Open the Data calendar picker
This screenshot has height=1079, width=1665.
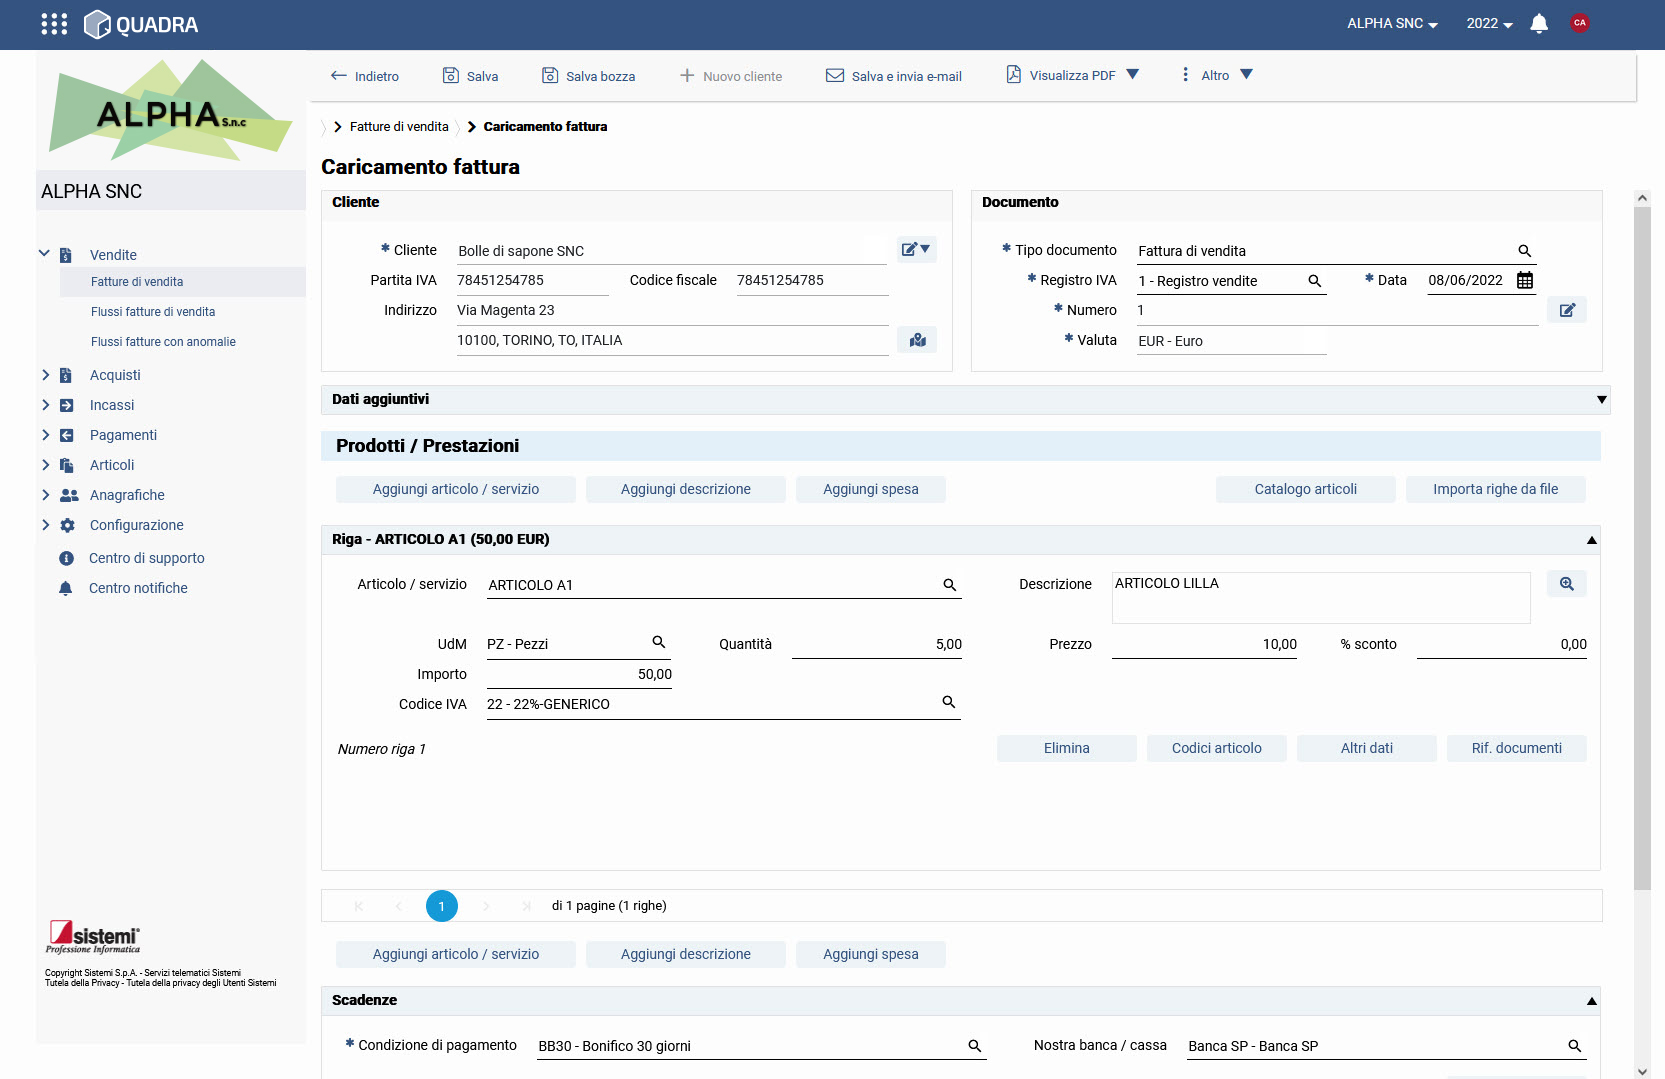(x=1525, y=280)
